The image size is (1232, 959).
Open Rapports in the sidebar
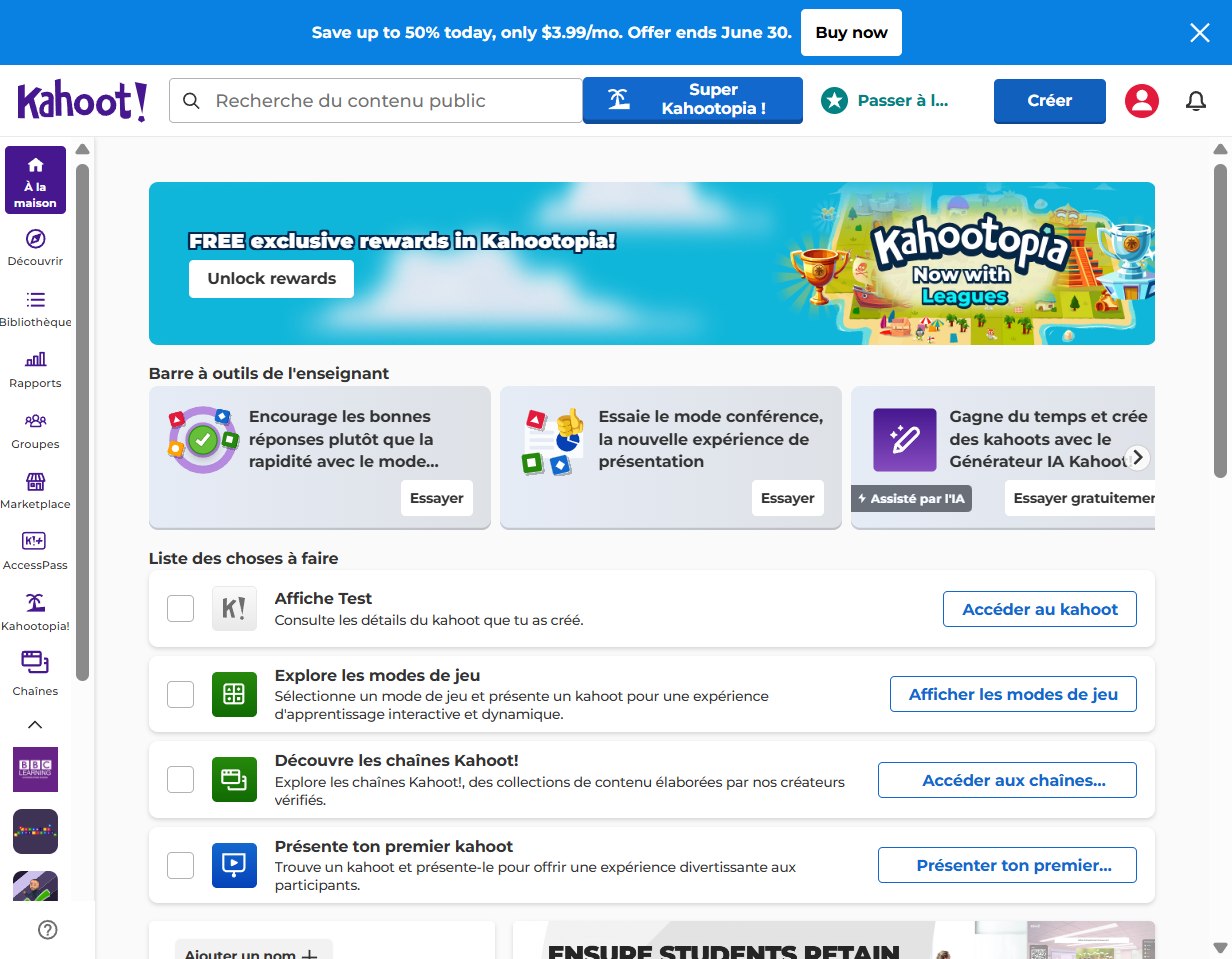35,370
